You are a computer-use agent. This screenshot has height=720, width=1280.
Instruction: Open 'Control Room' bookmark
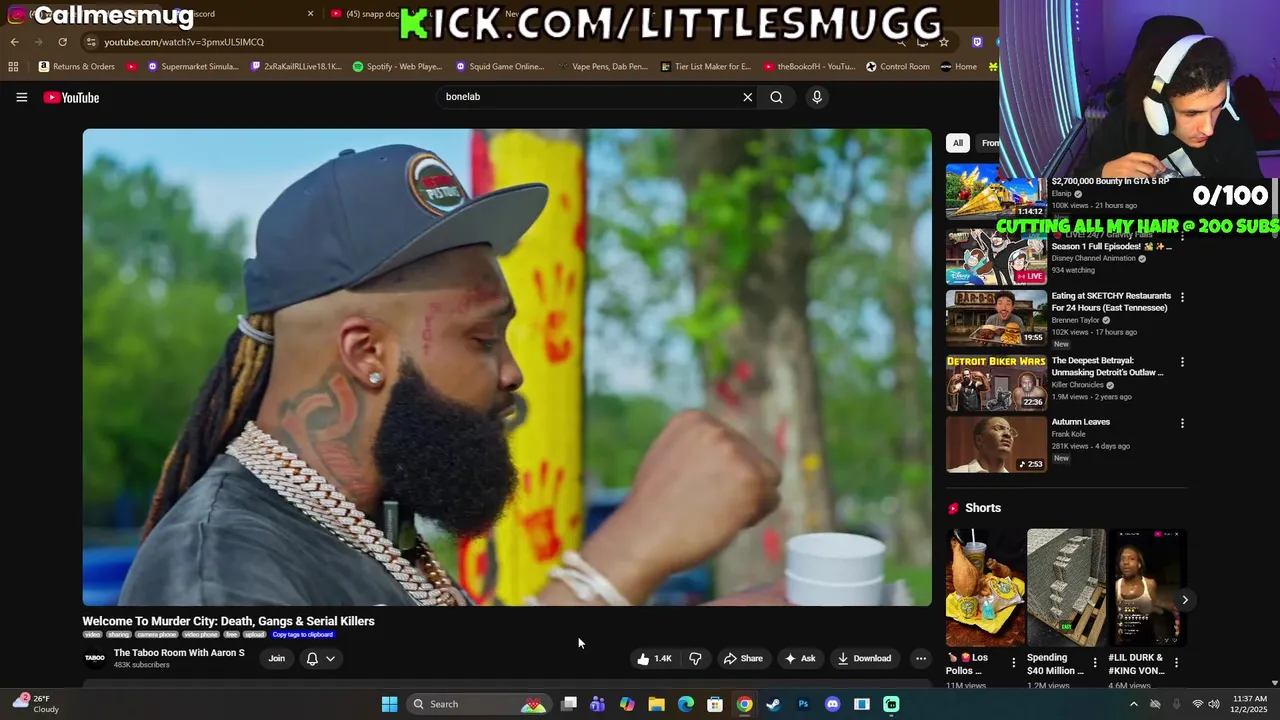point(898,67)
